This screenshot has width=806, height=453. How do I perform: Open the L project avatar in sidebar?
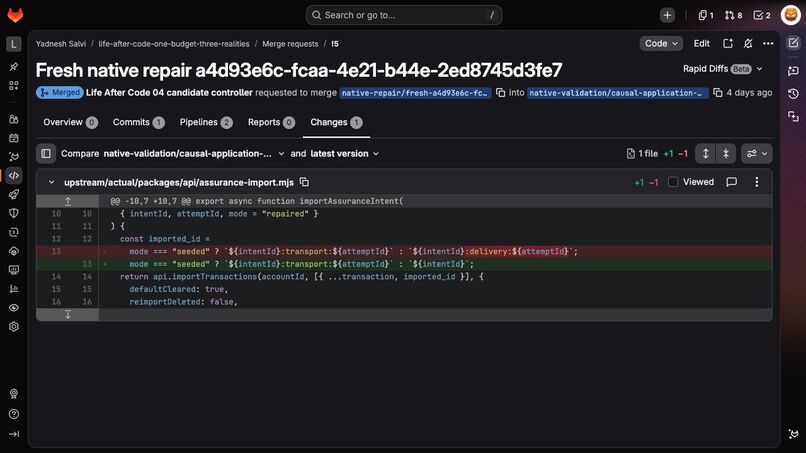[14, 44]
